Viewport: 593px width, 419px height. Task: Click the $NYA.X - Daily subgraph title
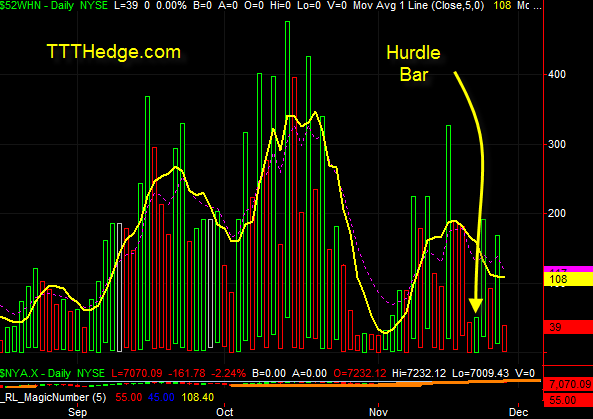(x=36, y=373)
